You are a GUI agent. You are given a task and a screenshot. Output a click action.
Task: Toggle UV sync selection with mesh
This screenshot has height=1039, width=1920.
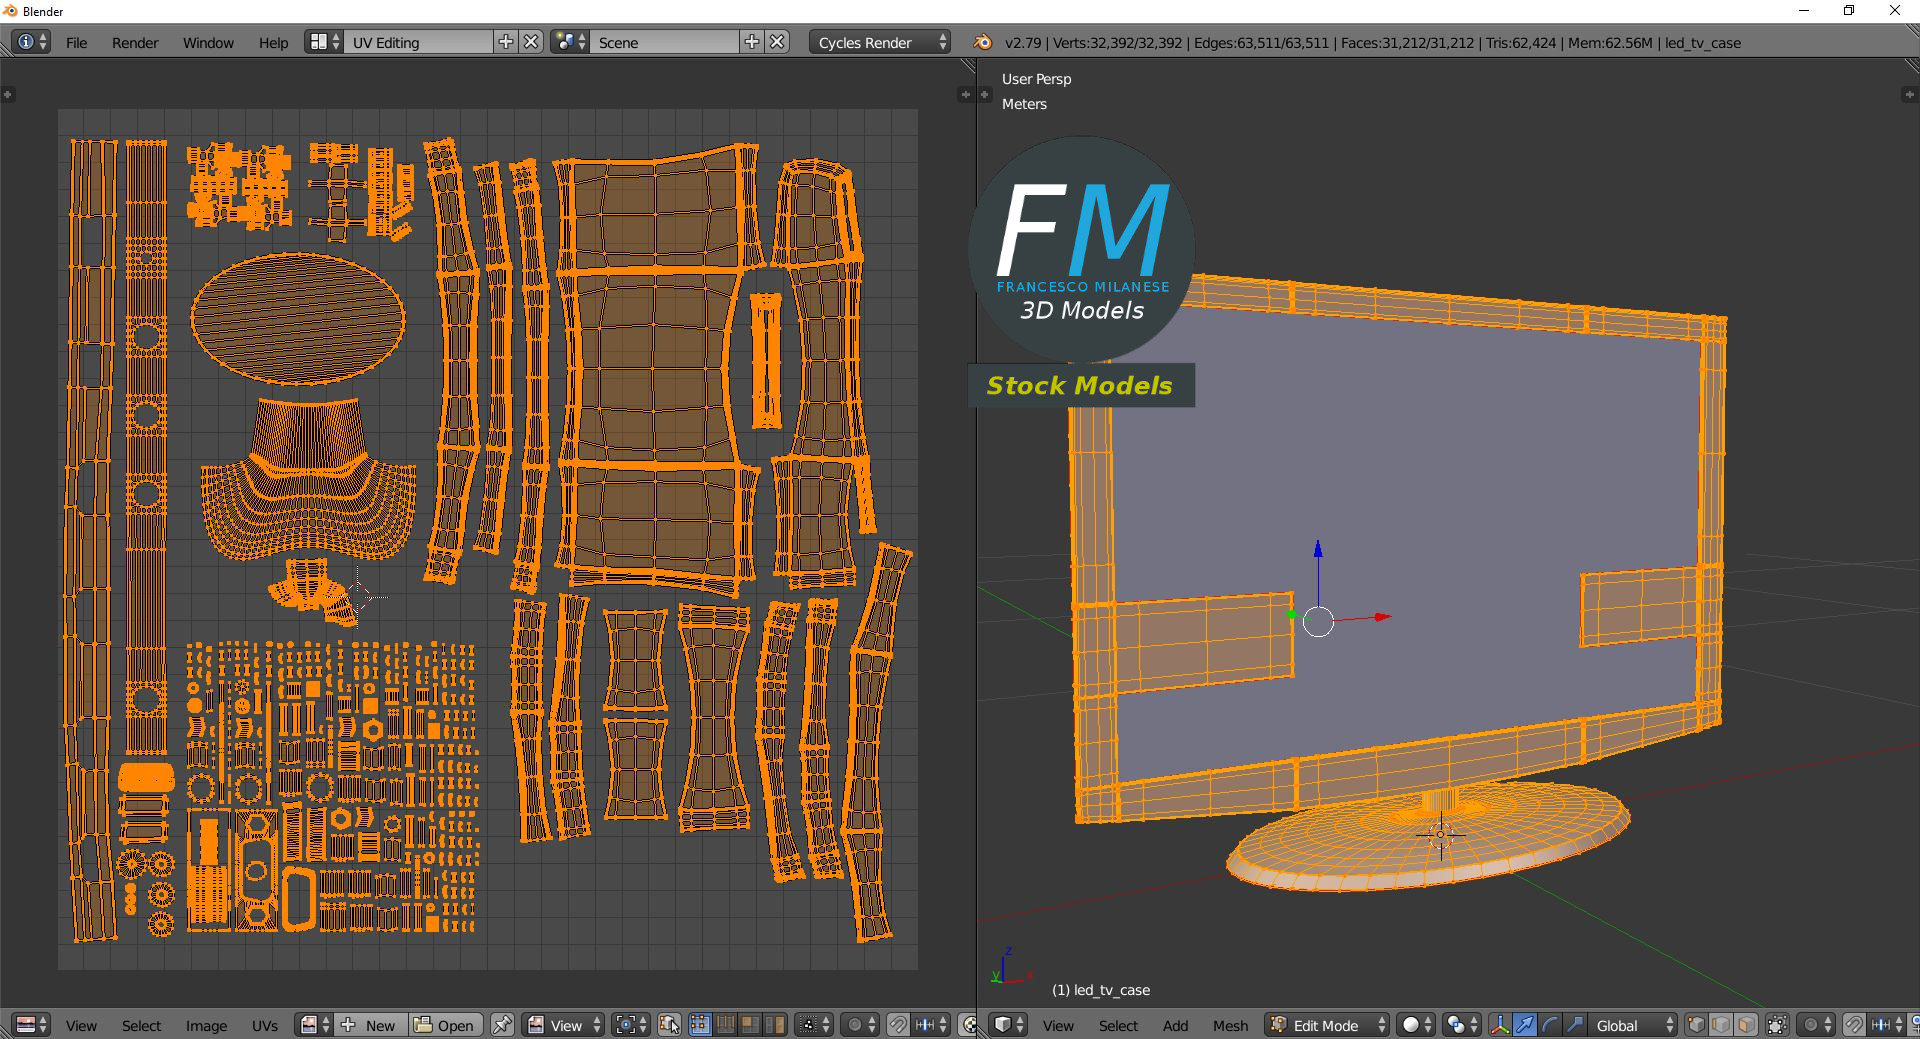(x=670, y=1025)
